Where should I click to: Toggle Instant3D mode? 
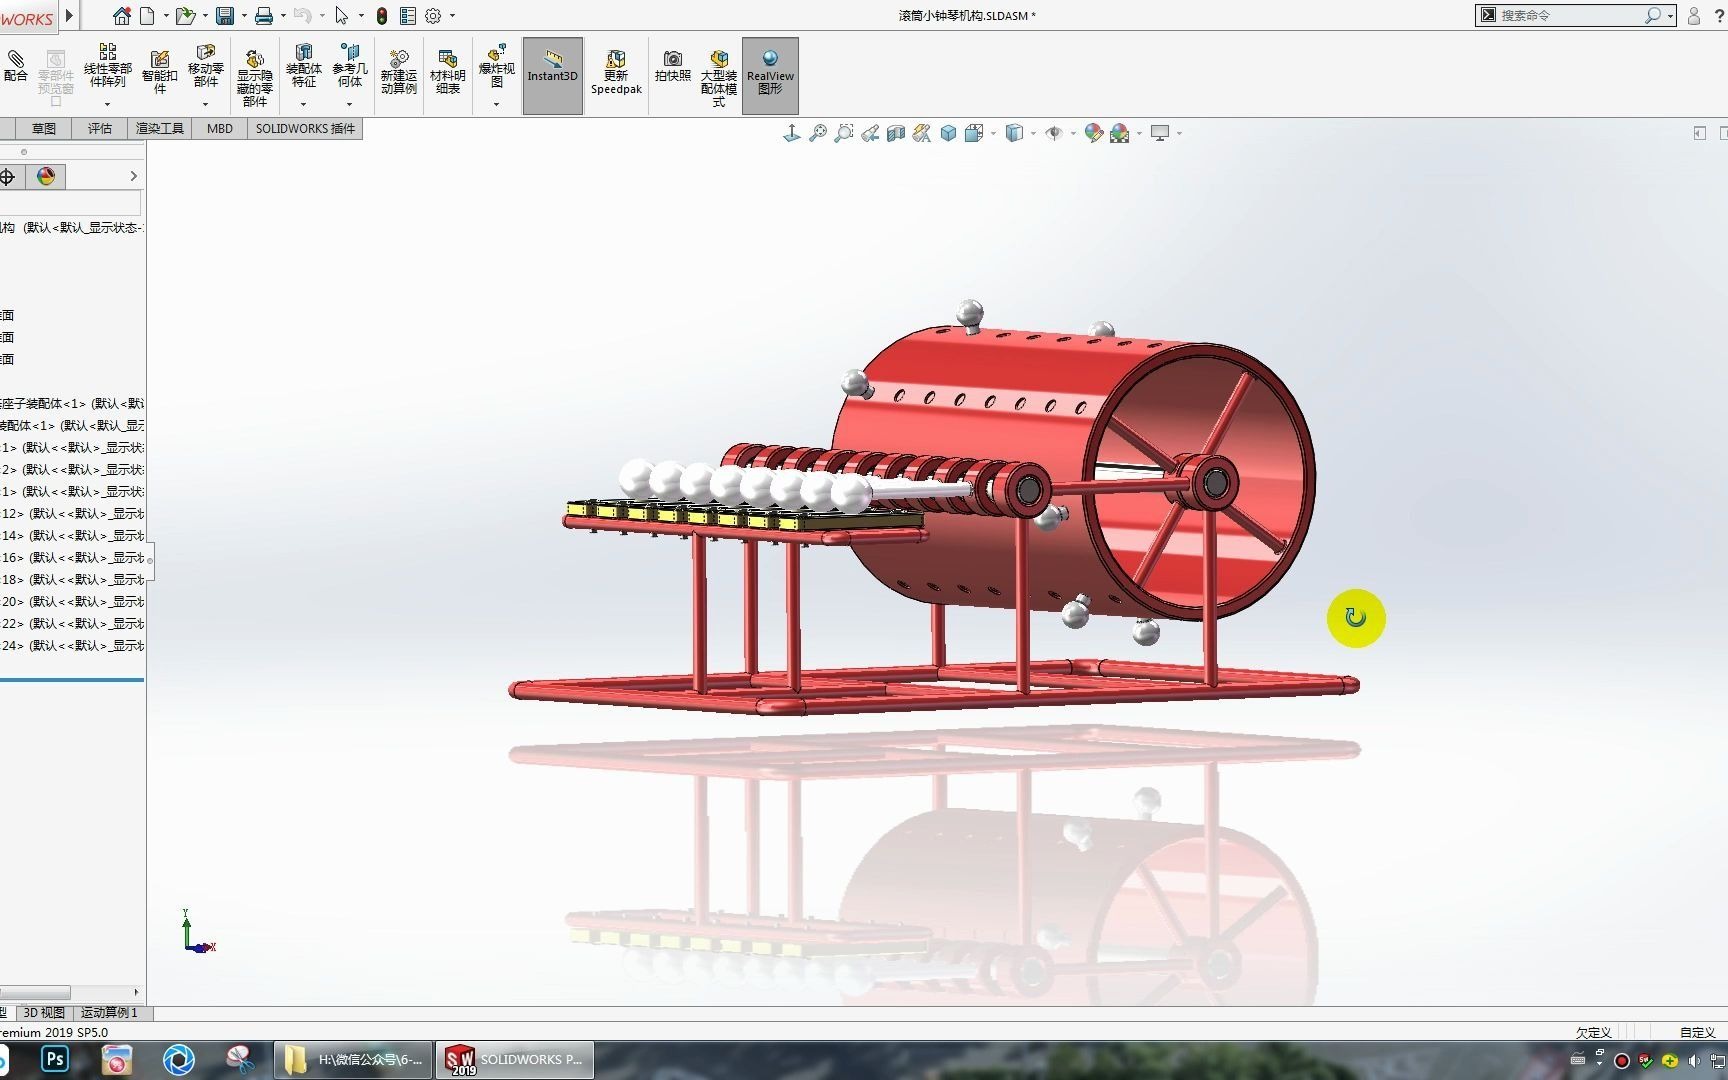pos(553,76)
